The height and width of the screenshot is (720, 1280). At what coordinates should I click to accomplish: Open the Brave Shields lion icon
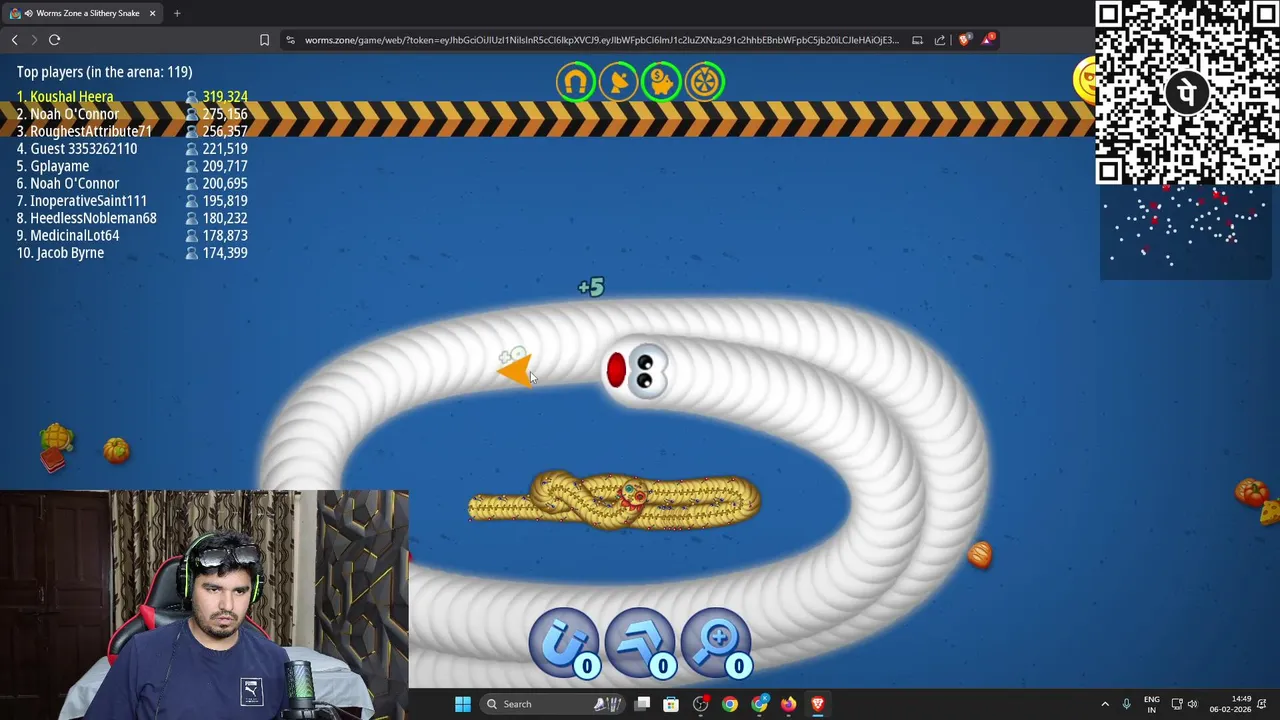[964, 40]
